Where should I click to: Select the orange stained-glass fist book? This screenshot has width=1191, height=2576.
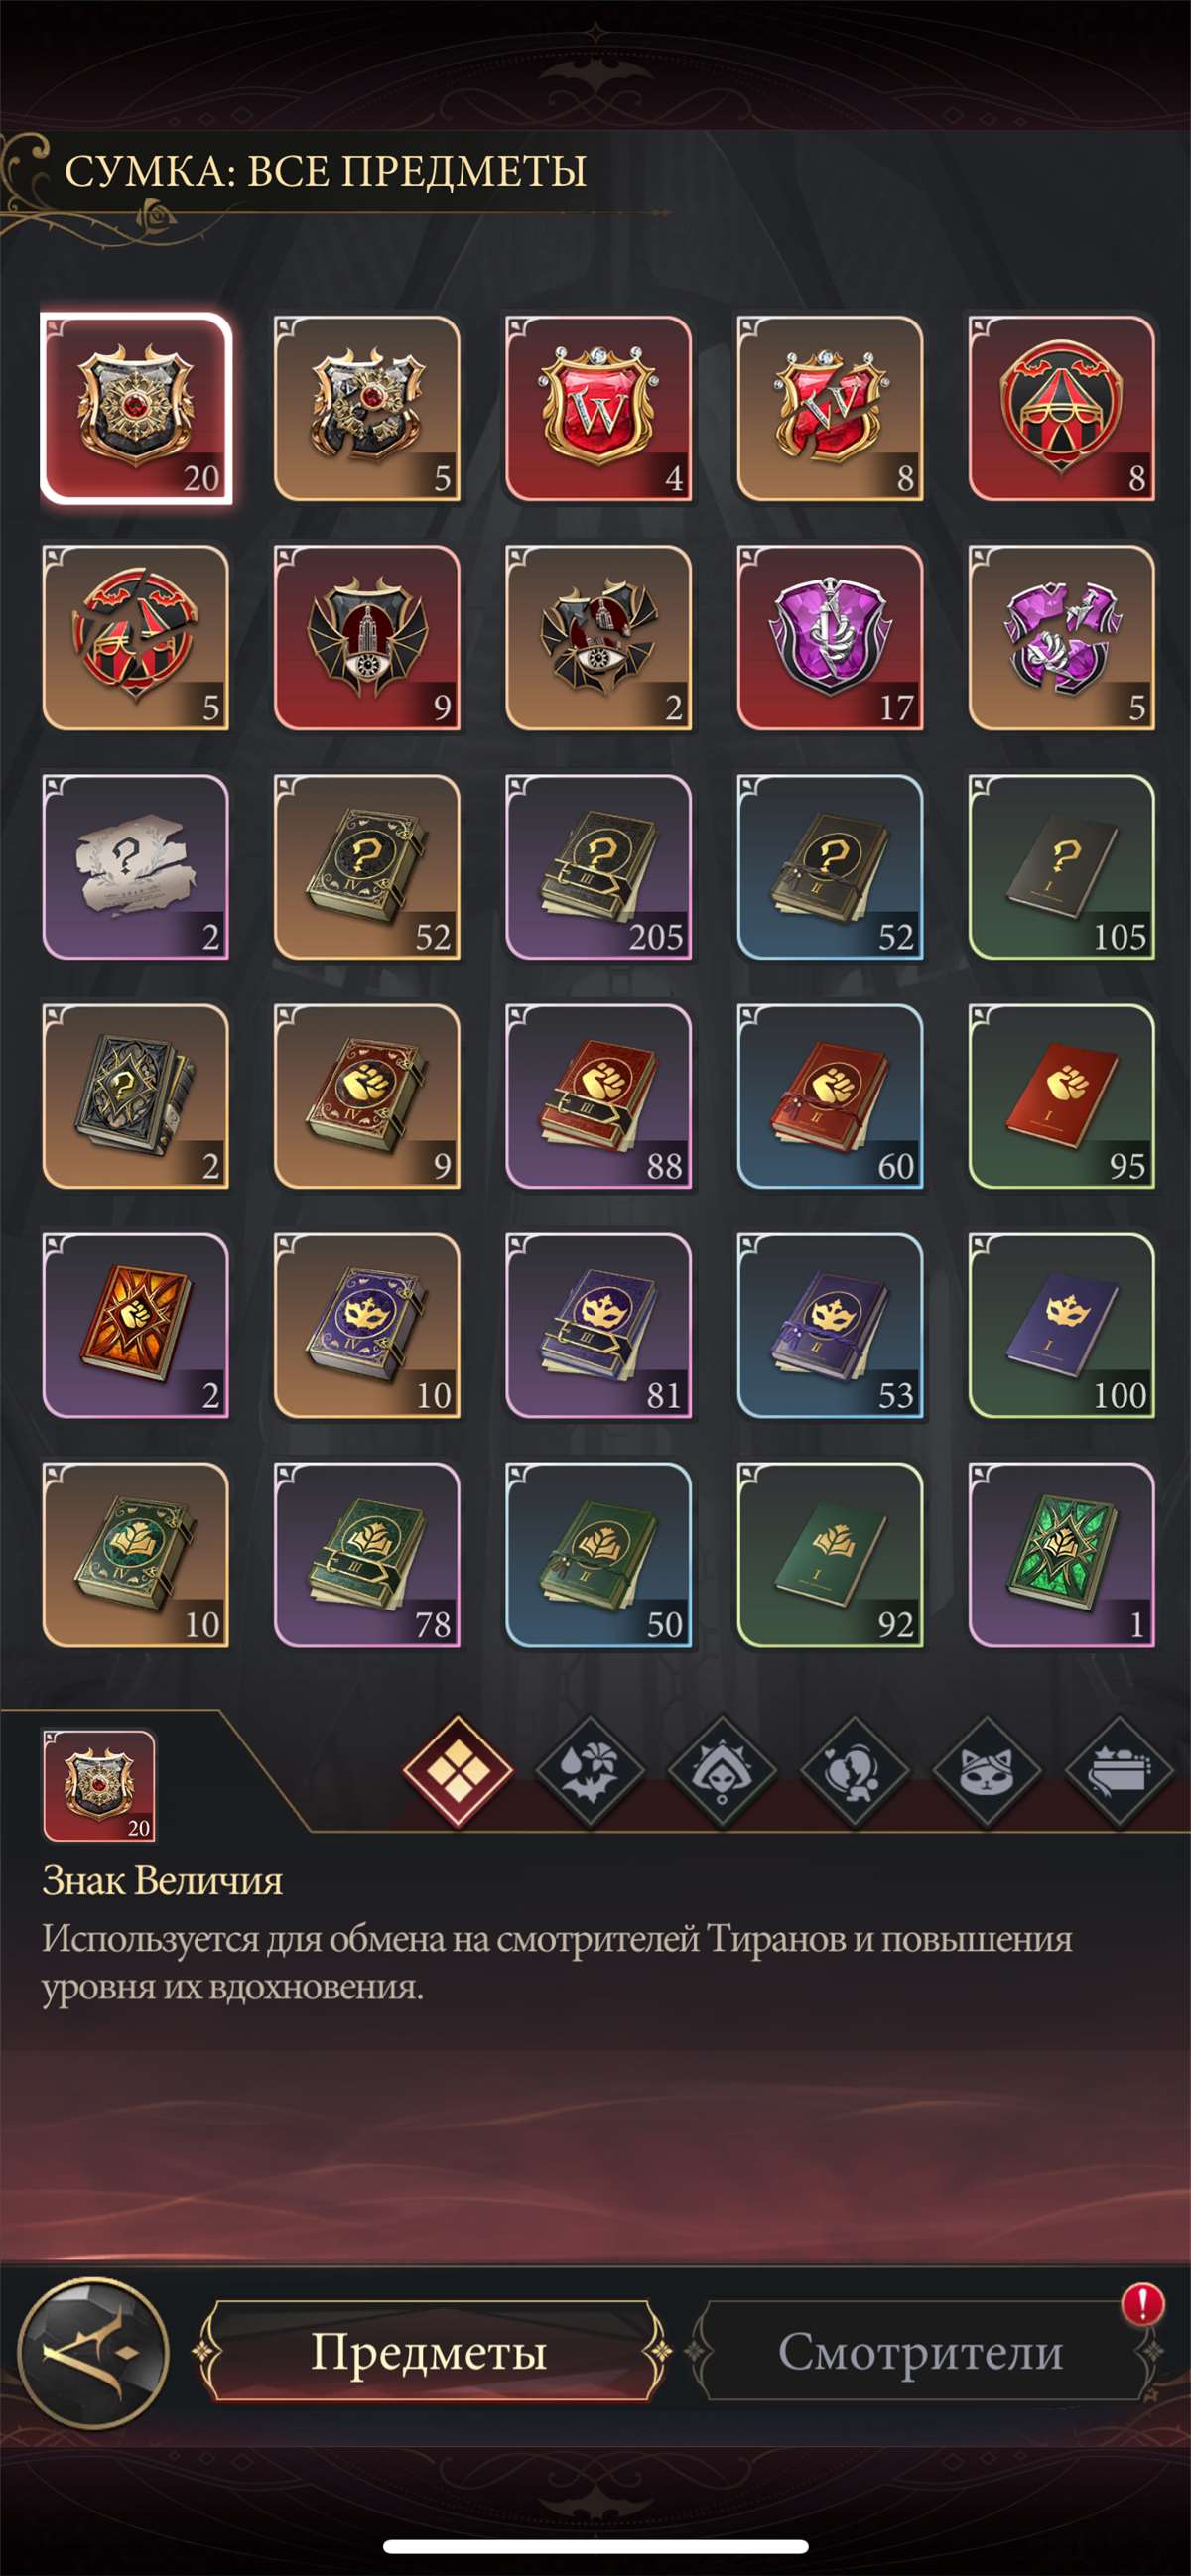tap(135, 1325)
